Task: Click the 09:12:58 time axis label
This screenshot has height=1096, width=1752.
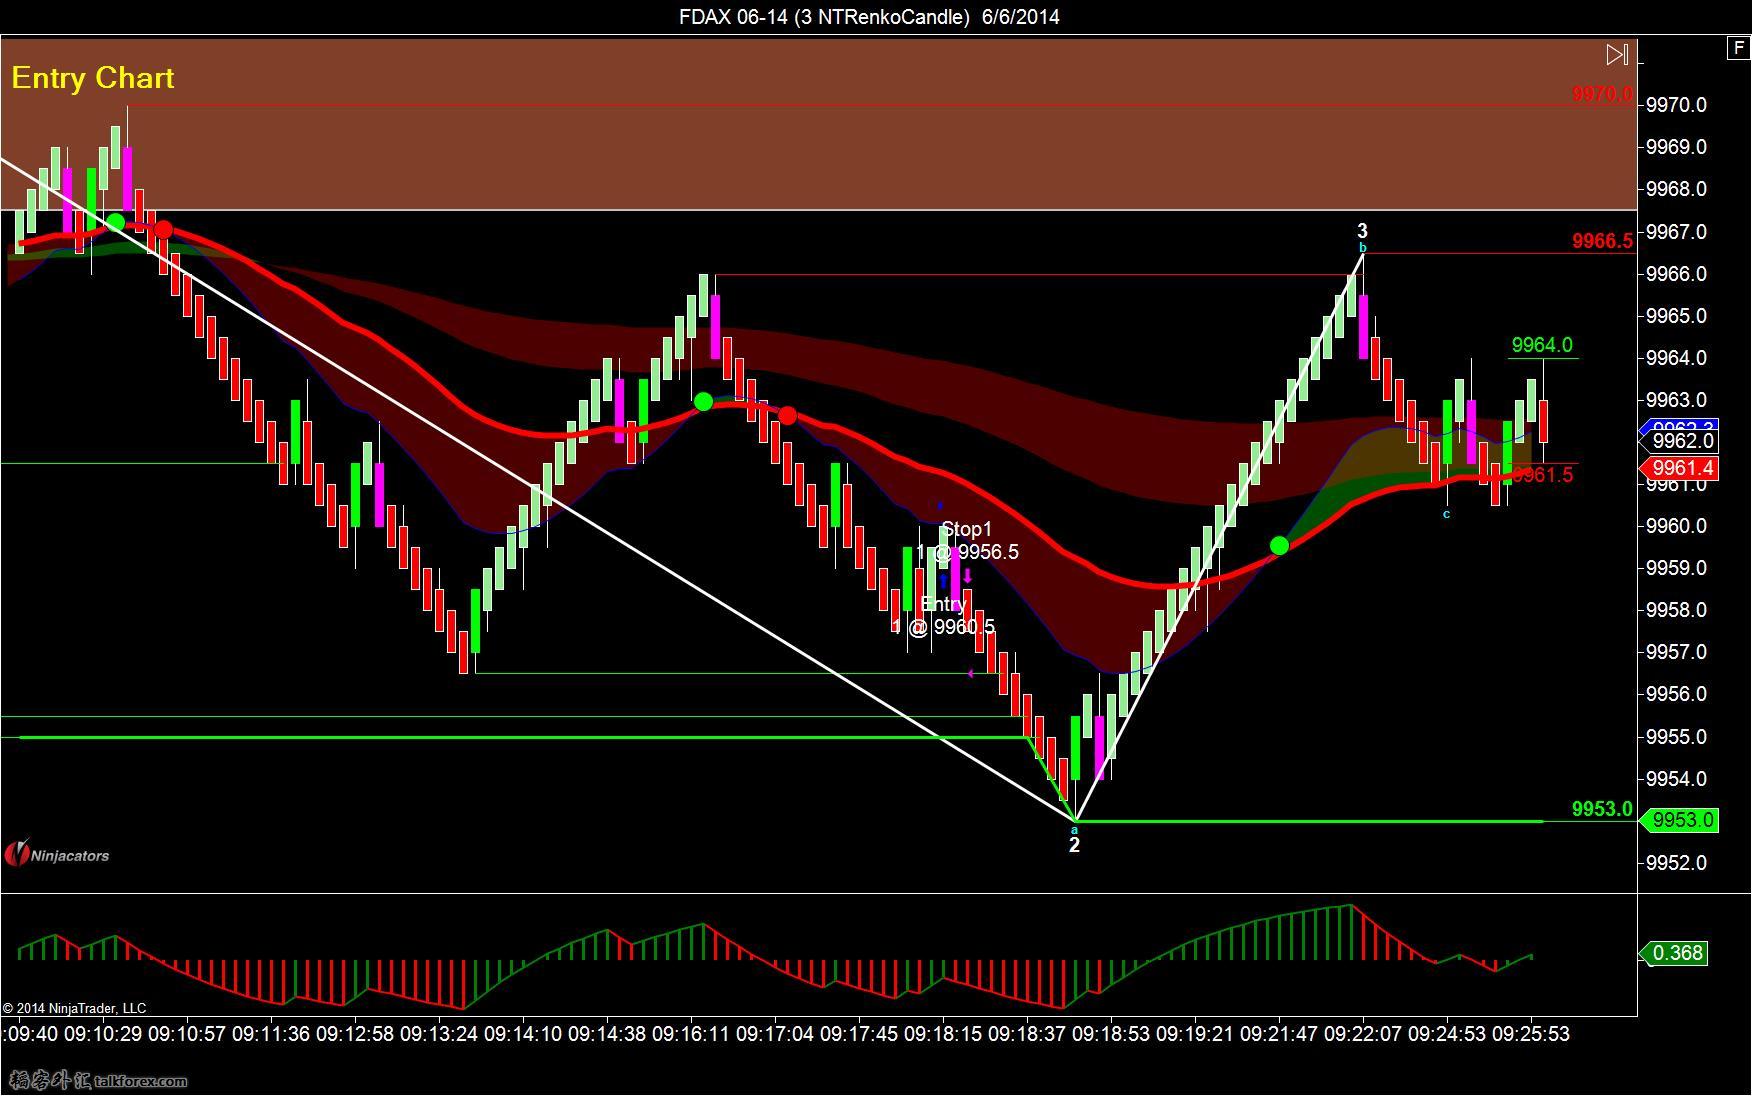Action: (355, 1034)
